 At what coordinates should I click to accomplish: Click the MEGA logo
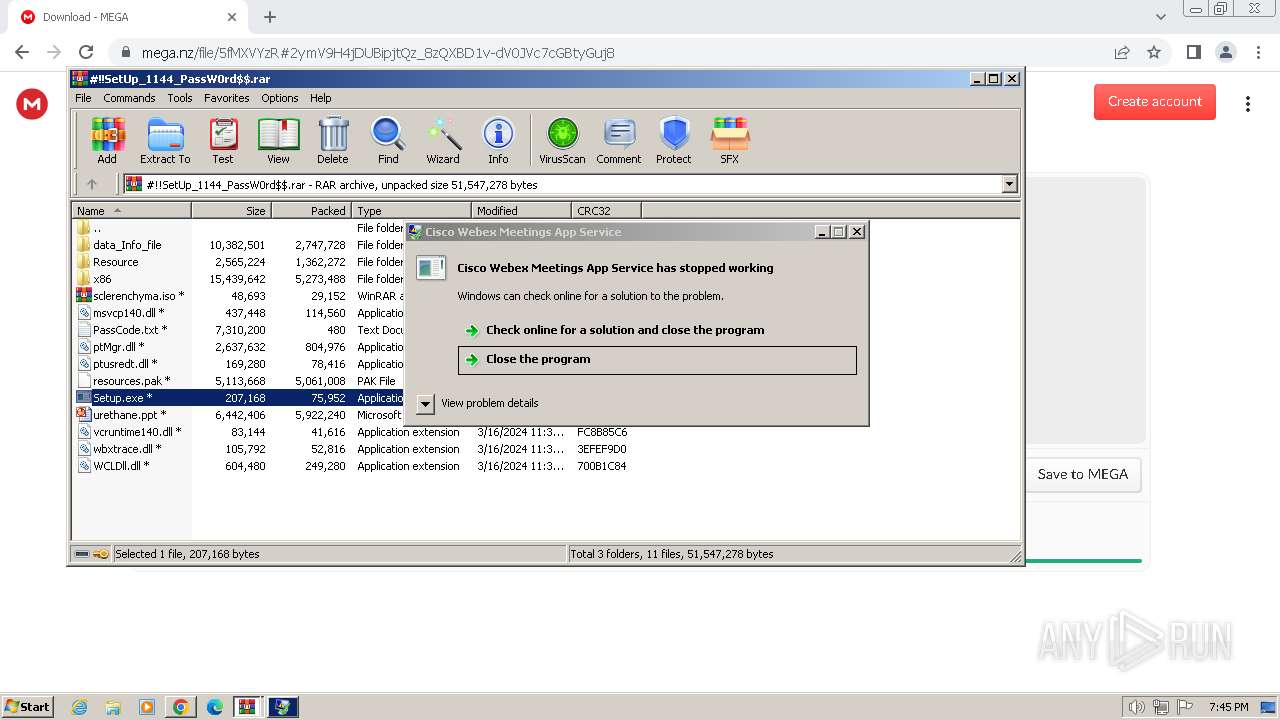click(32, 103)
